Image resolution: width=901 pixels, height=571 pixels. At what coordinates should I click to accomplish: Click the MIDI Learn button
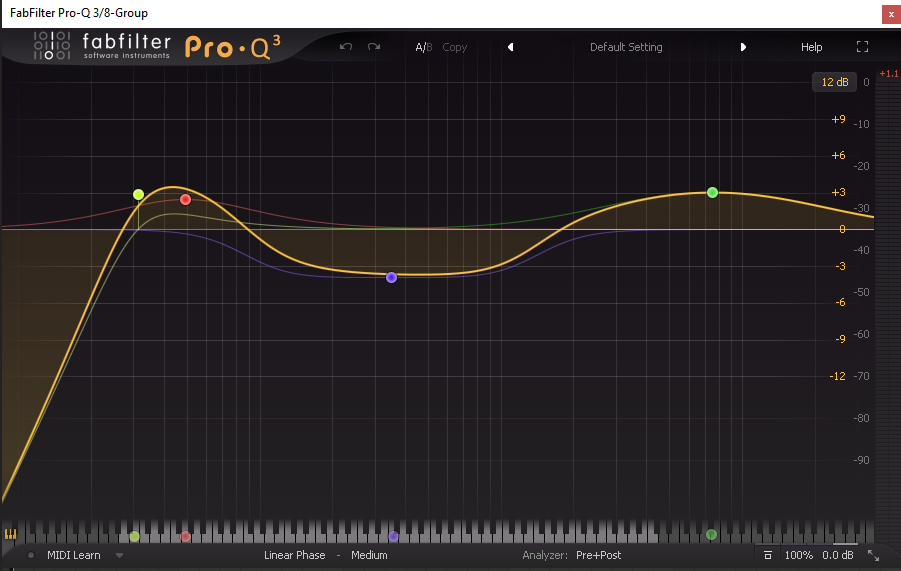(x=74, y=555)
